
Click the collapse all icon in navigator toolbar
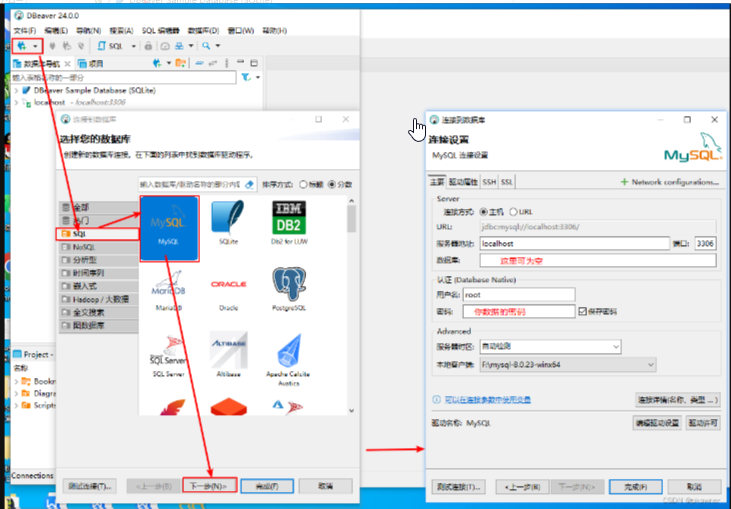pos(199,63)
